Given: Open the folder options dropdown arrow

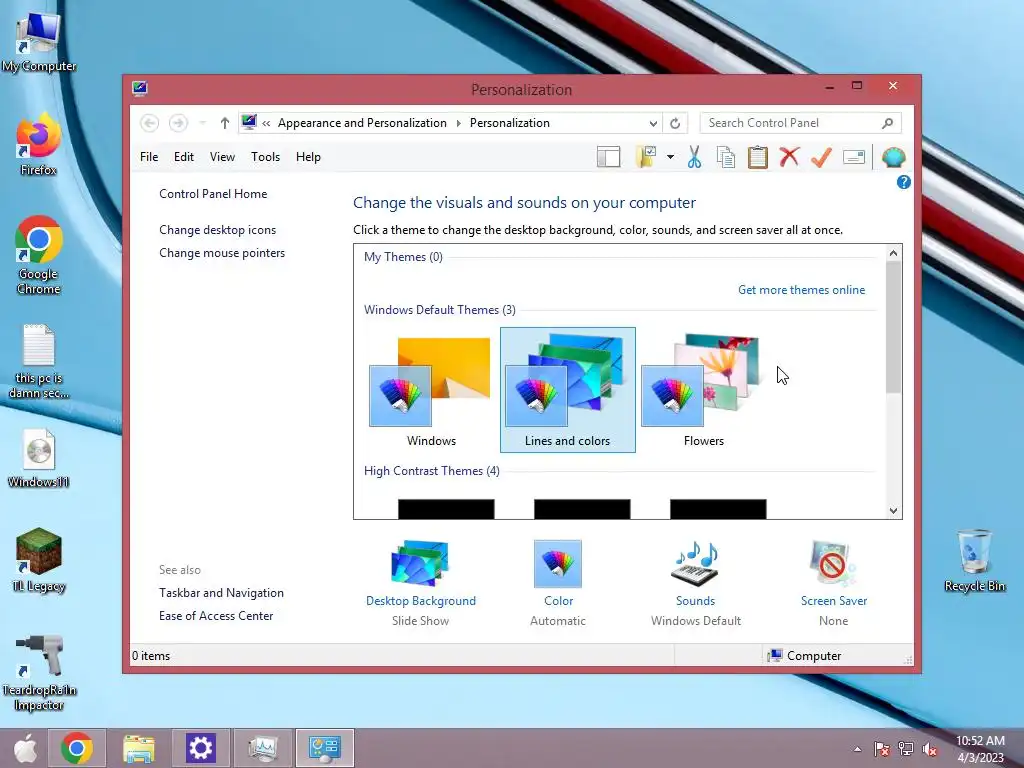Looking at the screenshot, I should [x=670, y=157].
